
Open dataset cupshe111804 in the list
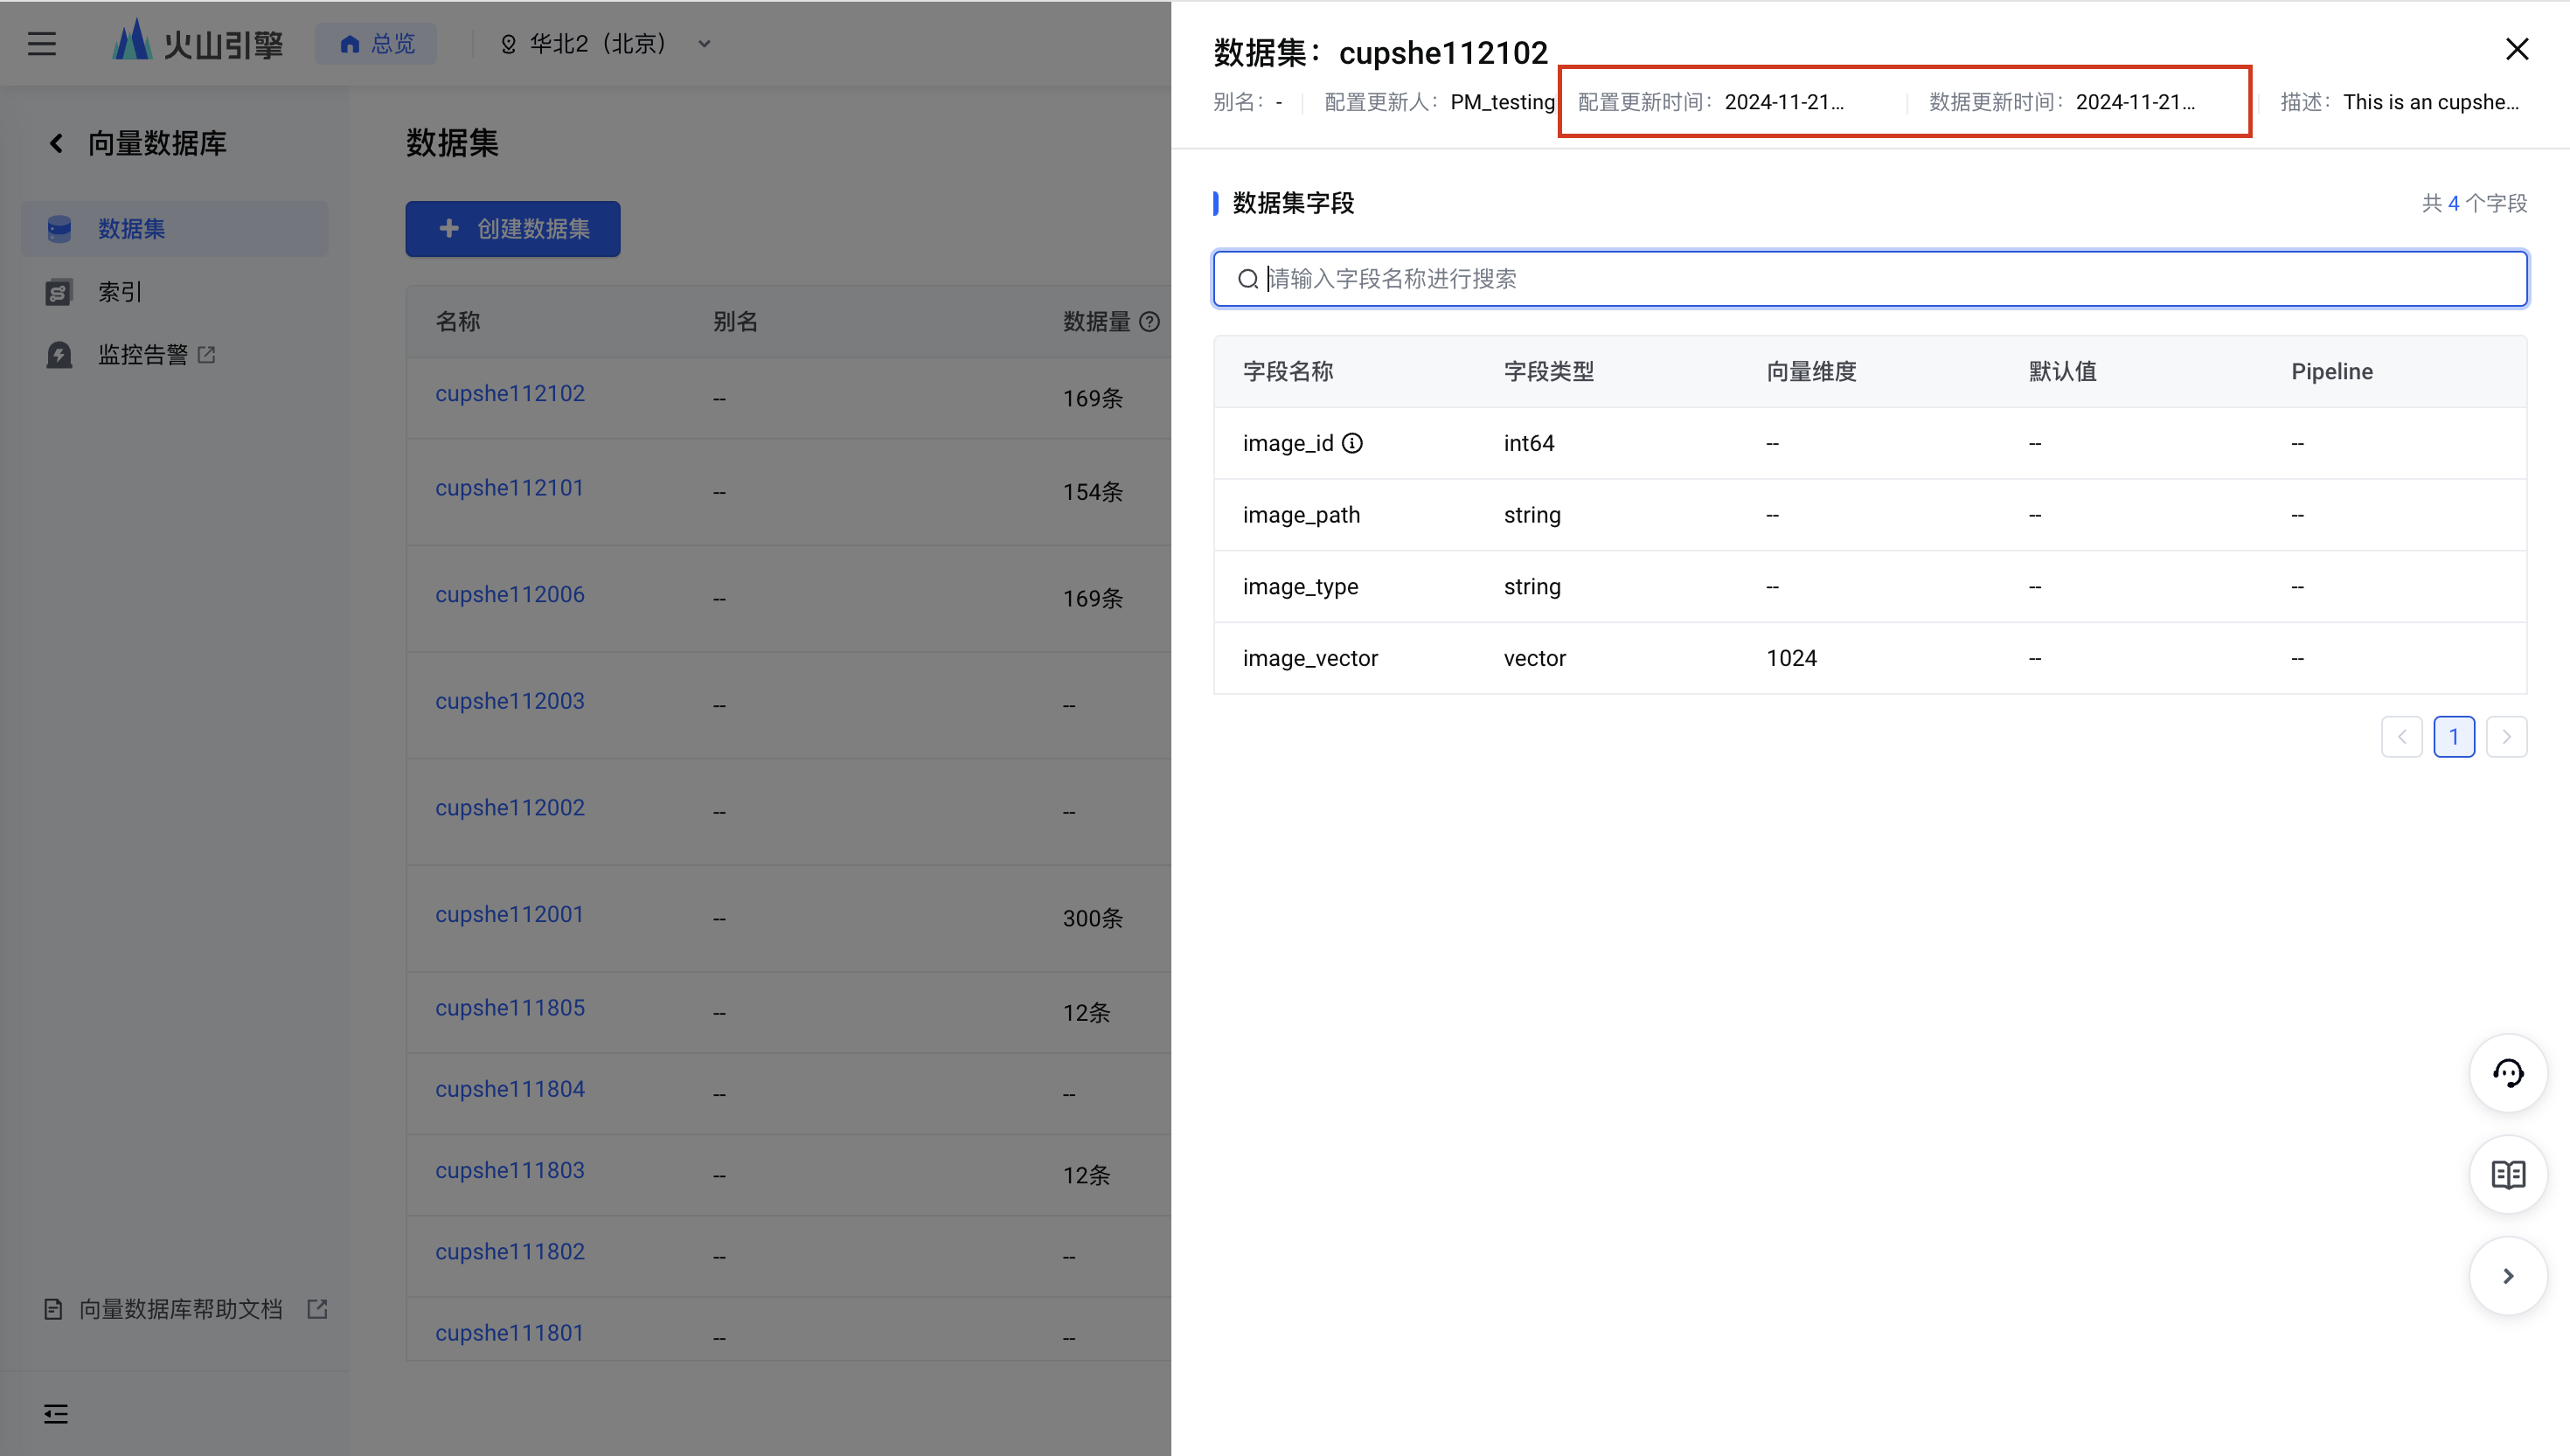click(x=509, y=1088)
